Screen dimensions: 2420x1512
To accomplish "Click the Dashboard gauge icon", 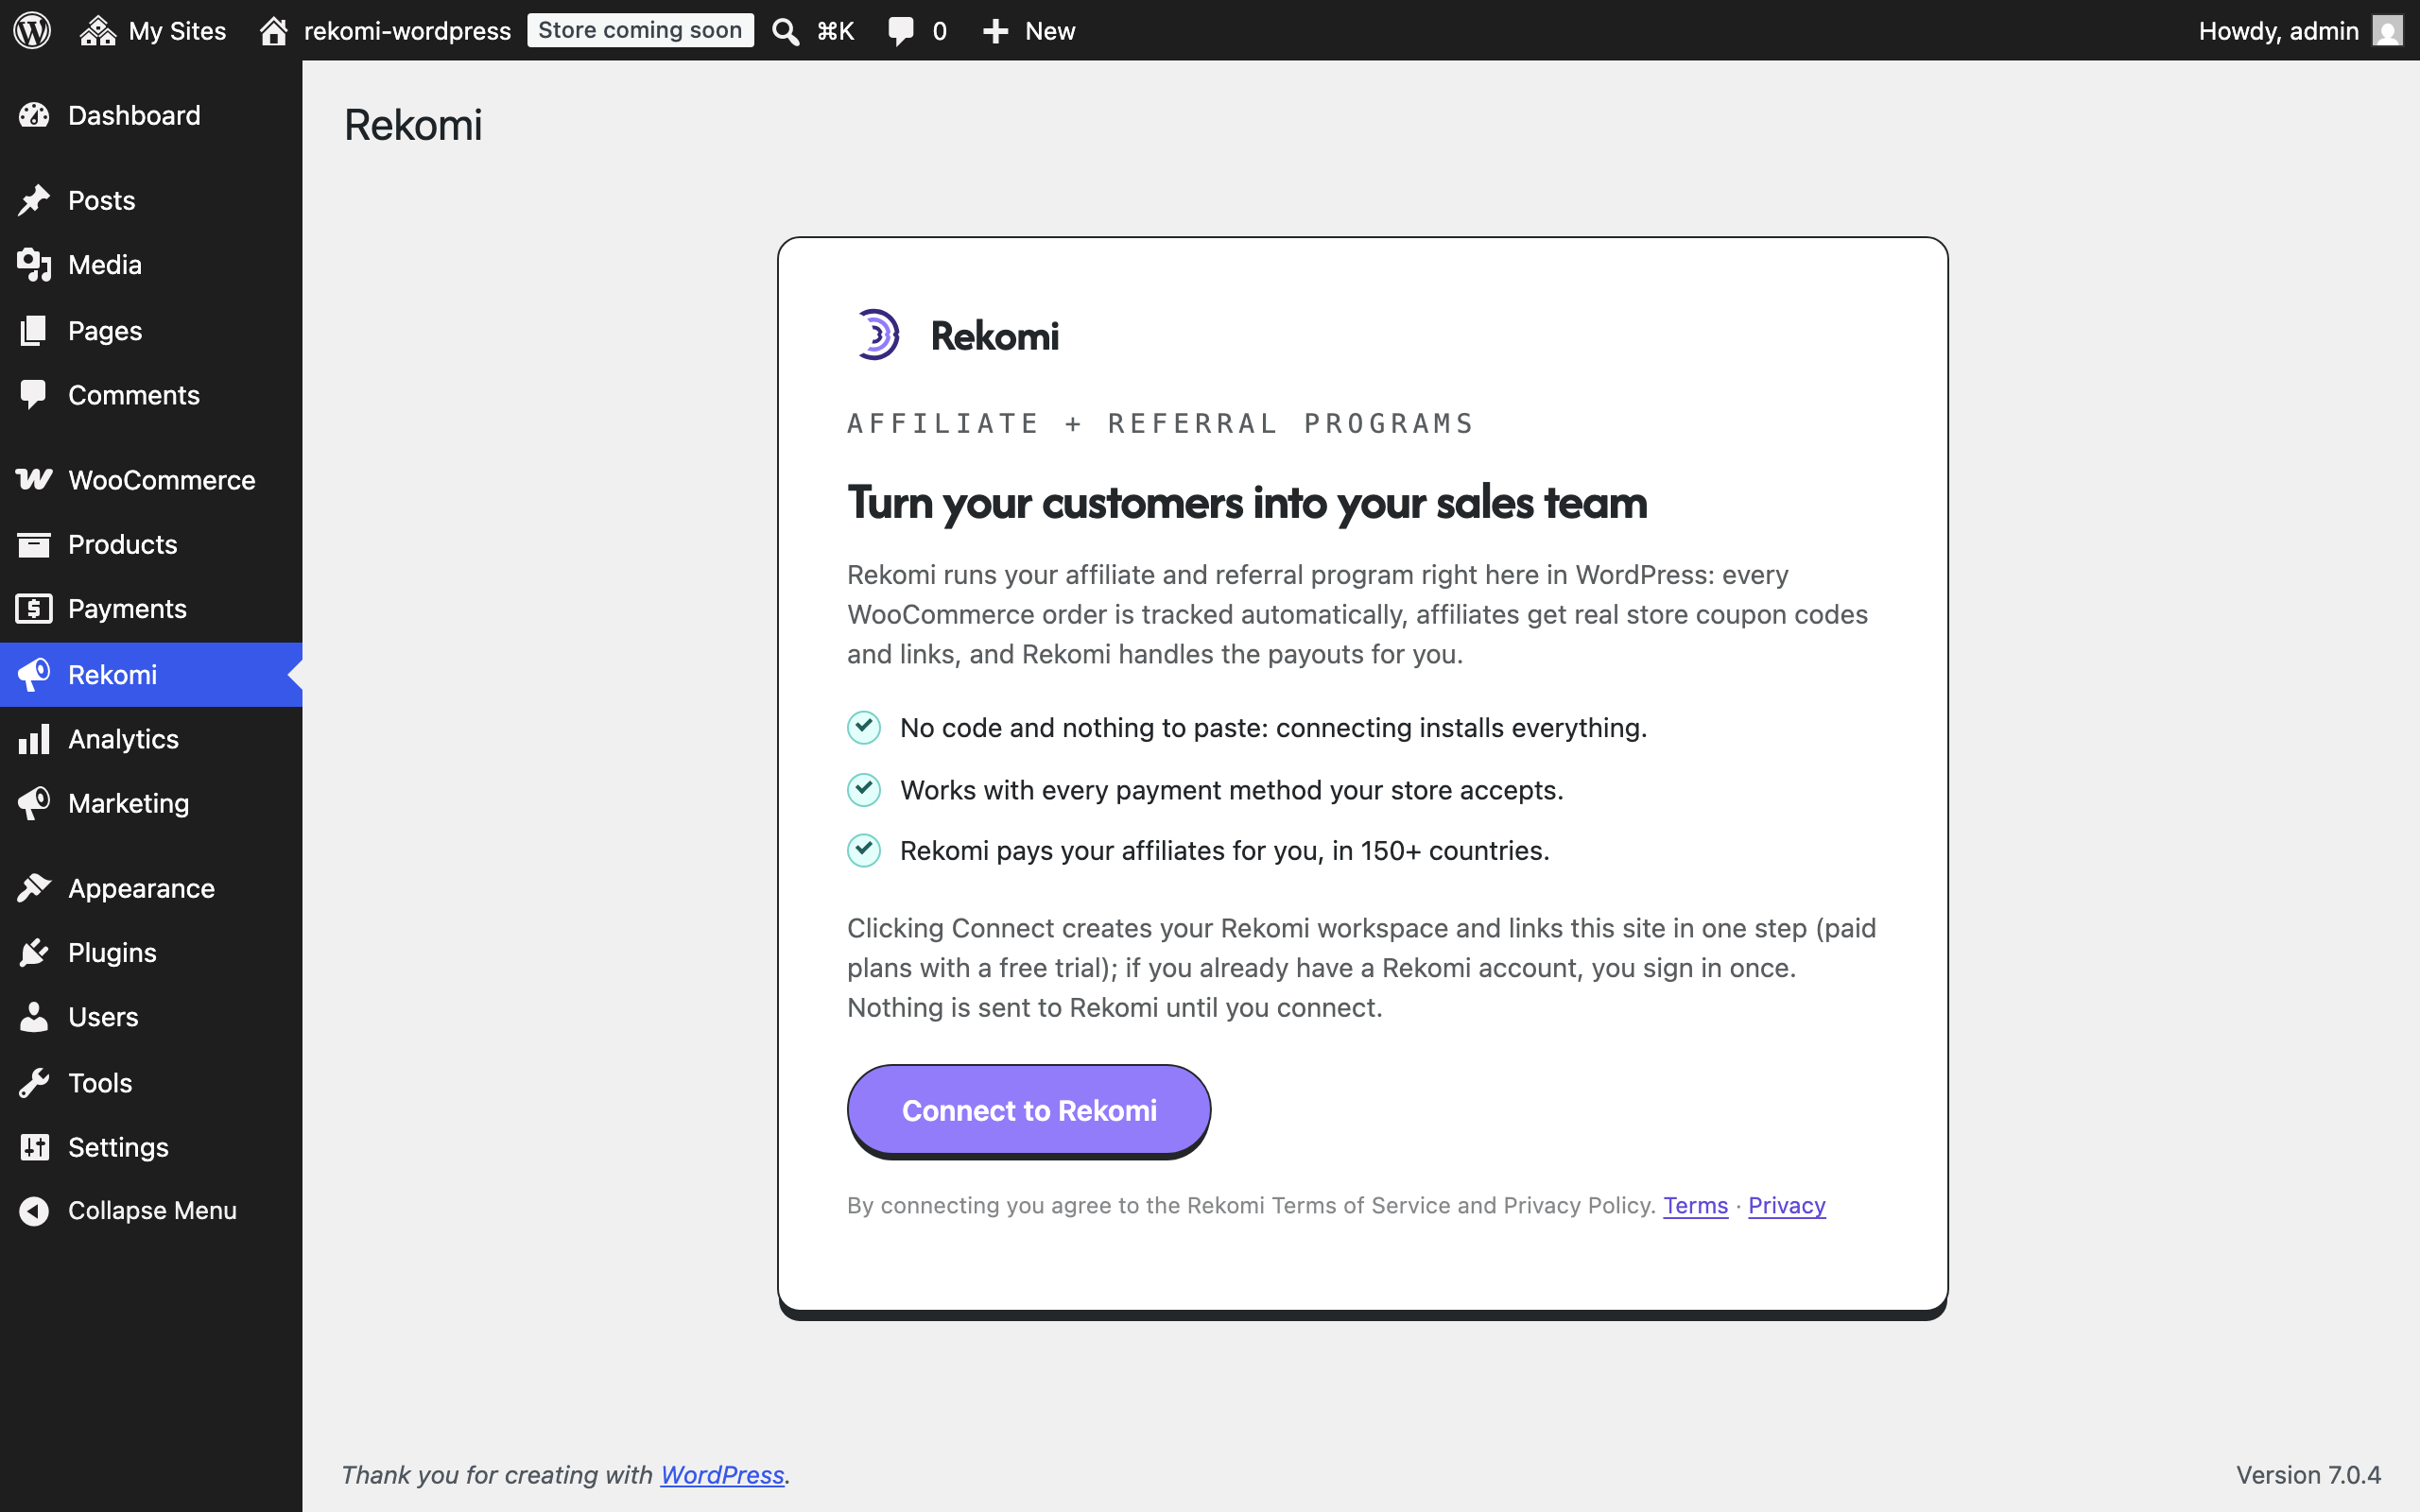I will click(34, 116).
